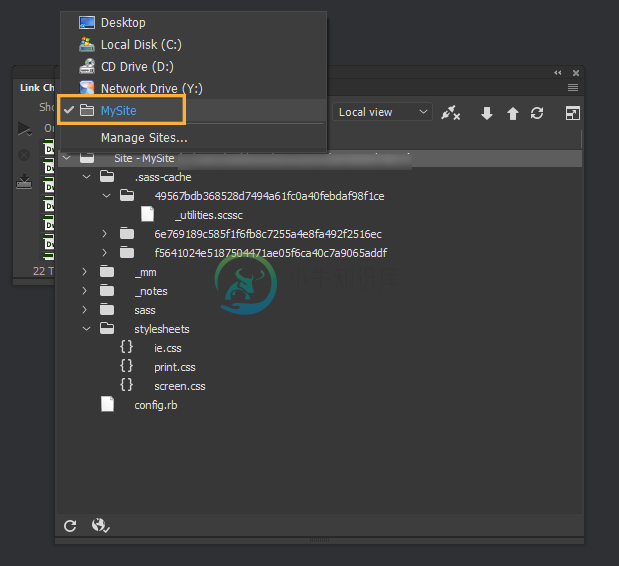Click the stylesheets folder name
The width and height of the screenshot is (619, 566).
[161, 329]
